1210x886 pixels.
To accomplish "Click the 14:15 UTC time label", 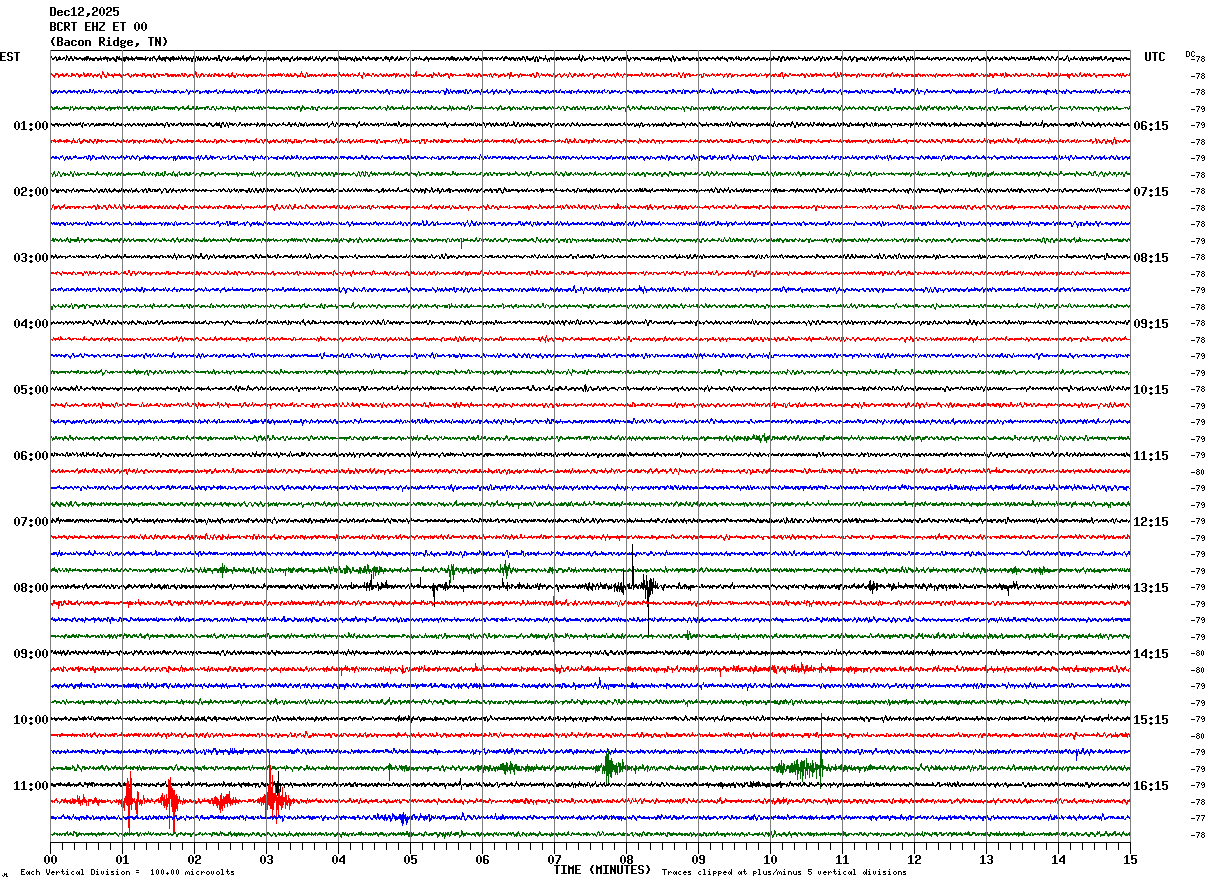I will click(1152, 654).
